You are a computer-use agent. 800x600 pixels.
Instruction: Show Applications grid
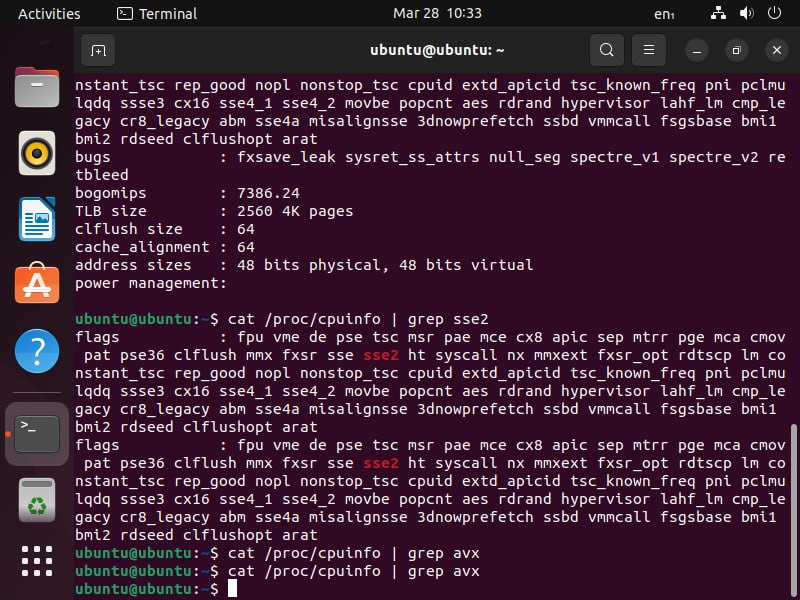[37, 561]
